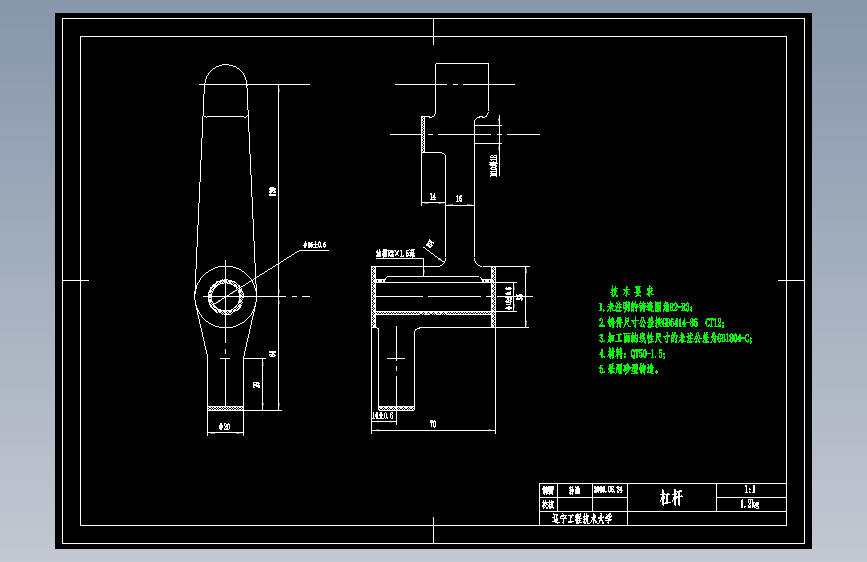
Task: Click the '±0.6' hole diameter leader label
Action: coord(315,244)
